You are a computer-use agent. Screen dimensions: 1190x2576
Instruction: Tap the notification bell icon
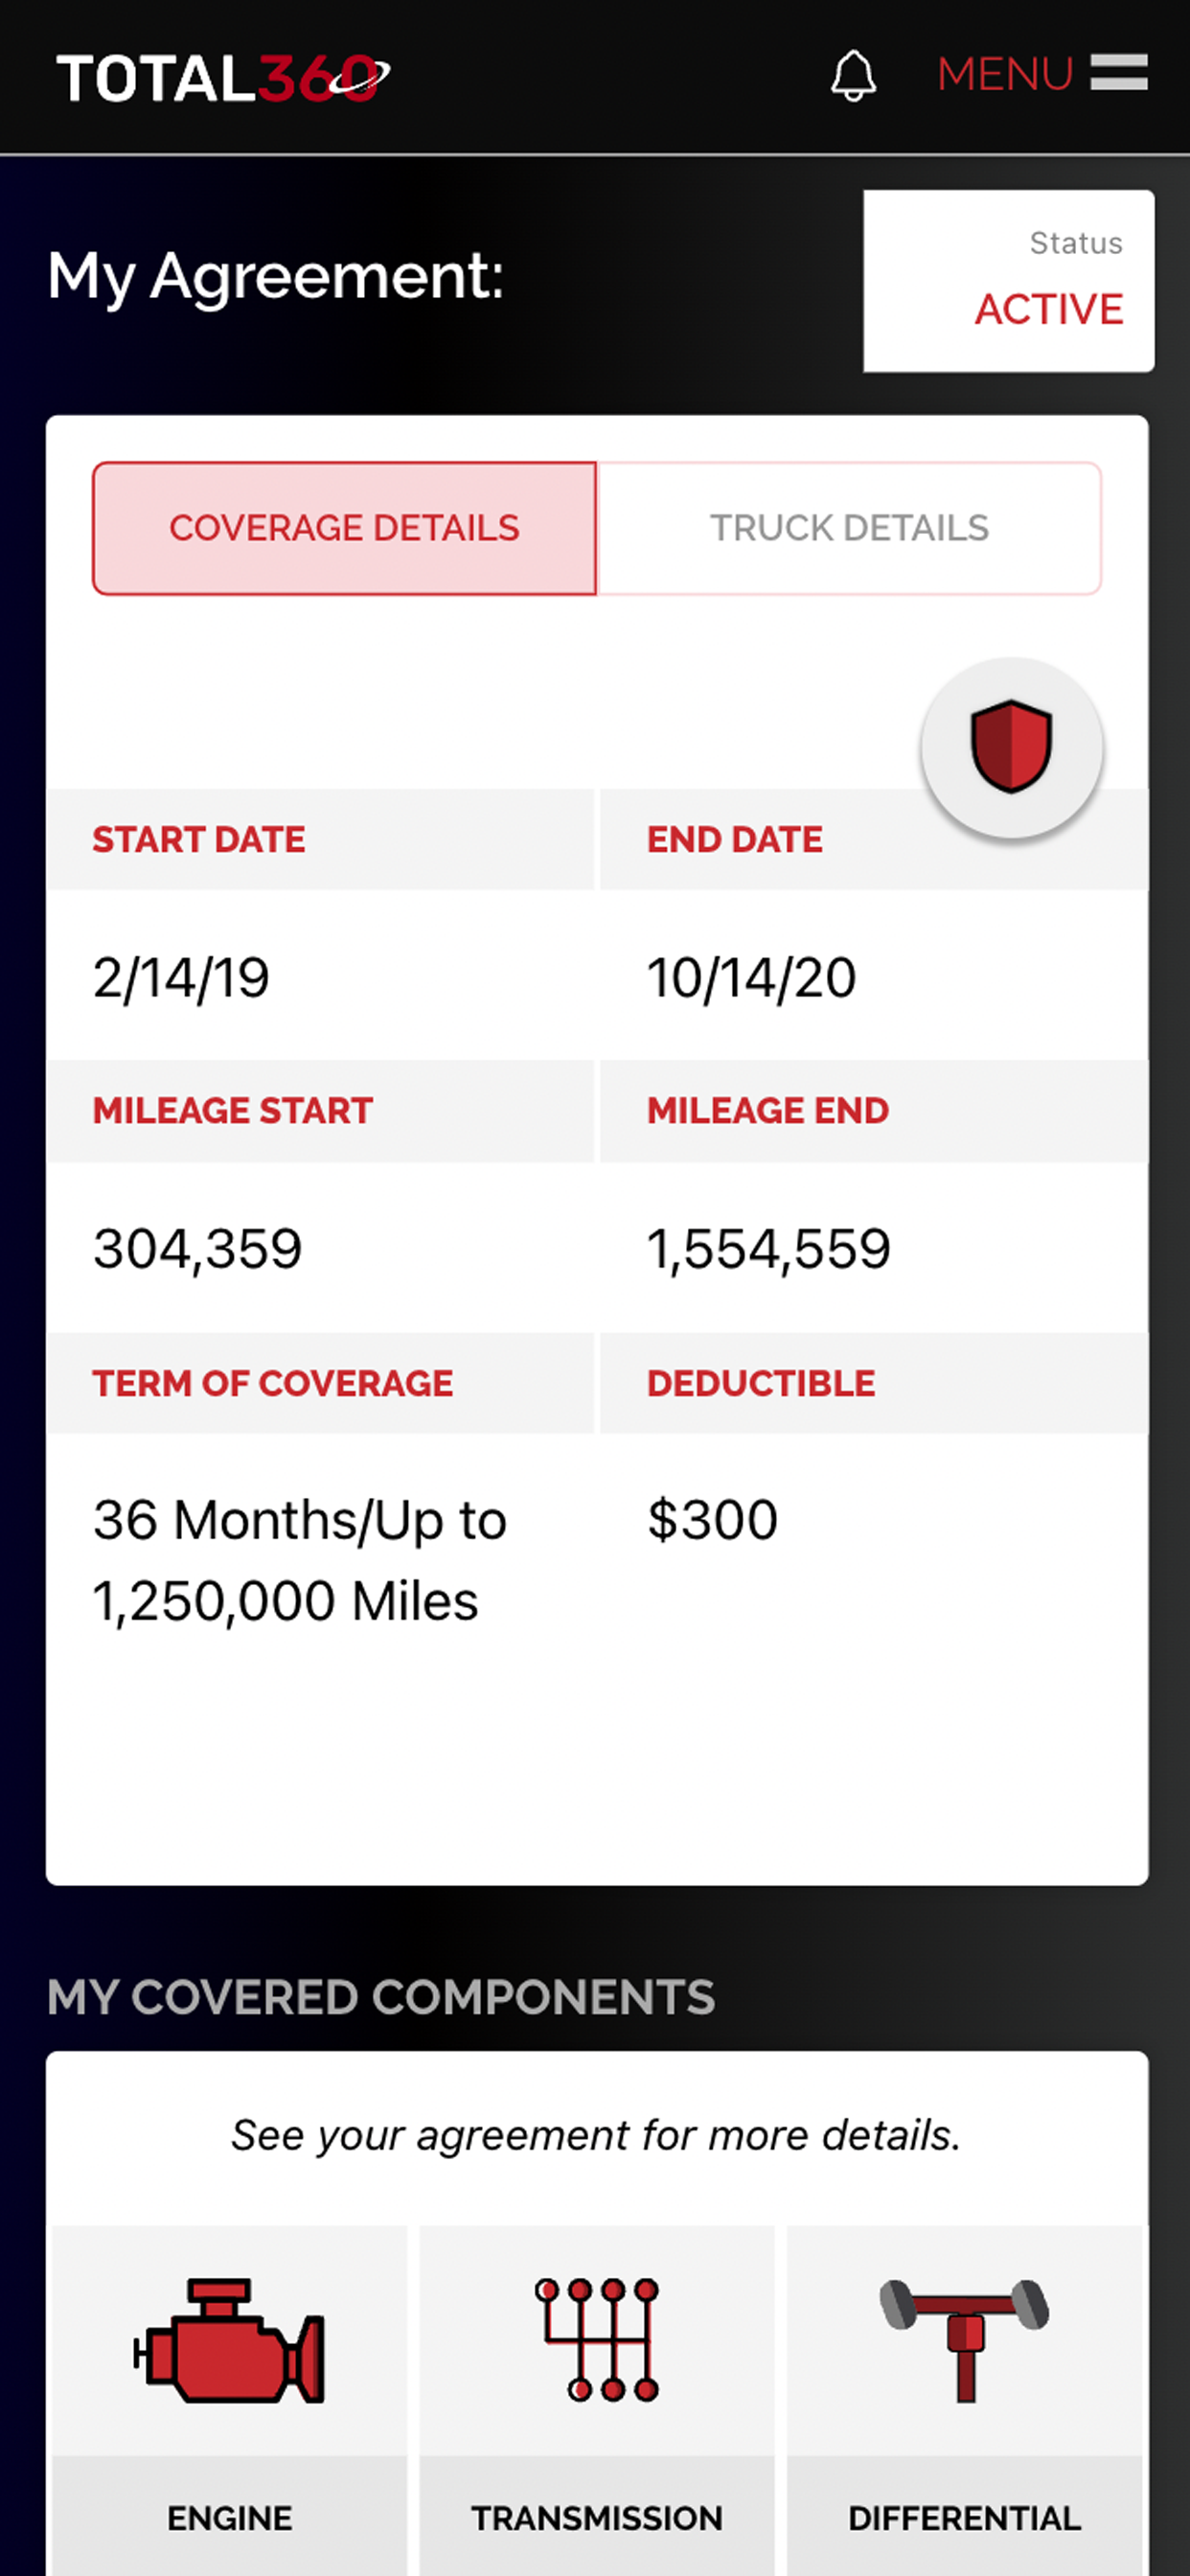pyautogui.click(x=853, y=76)
